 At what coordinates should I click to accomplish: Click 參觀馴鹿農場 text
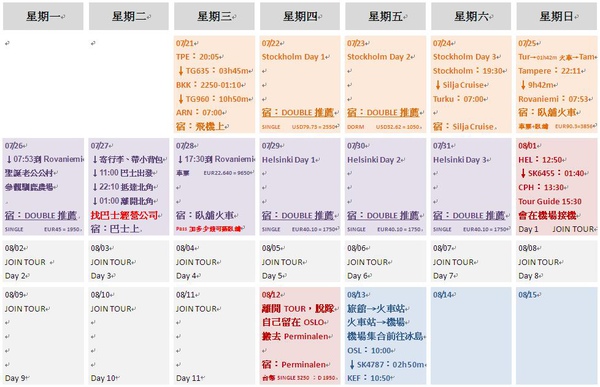29,187
